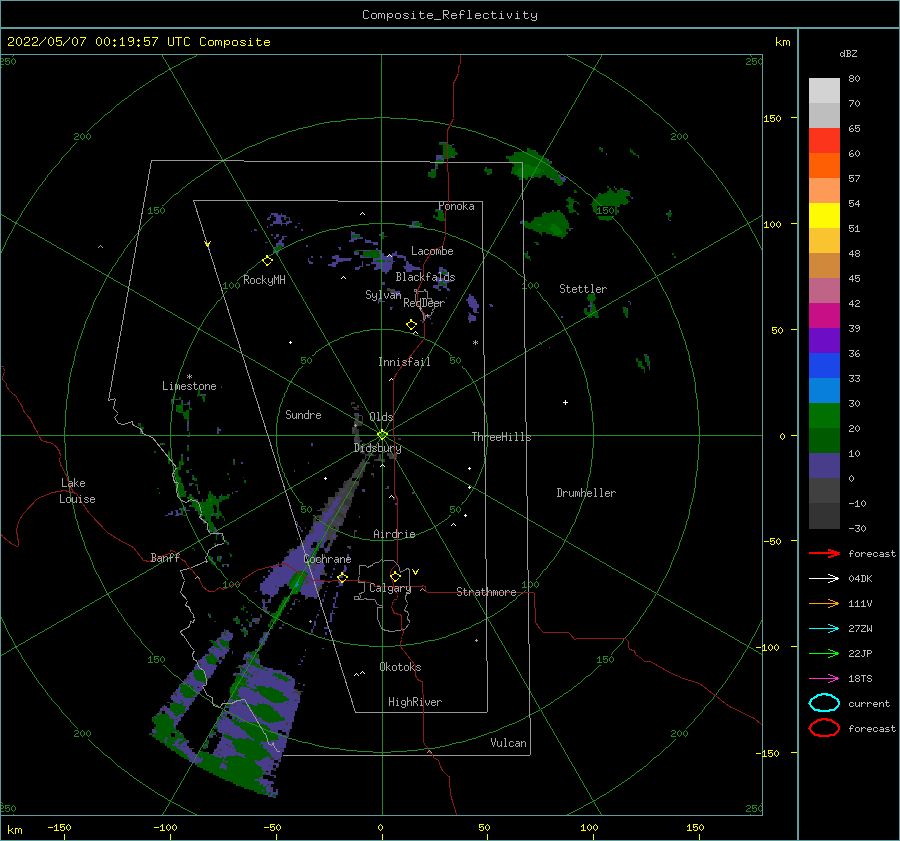900x841 pixels.
Task: Click the bright yellow 54 dBZ swatch
Action: click(824, 215)
